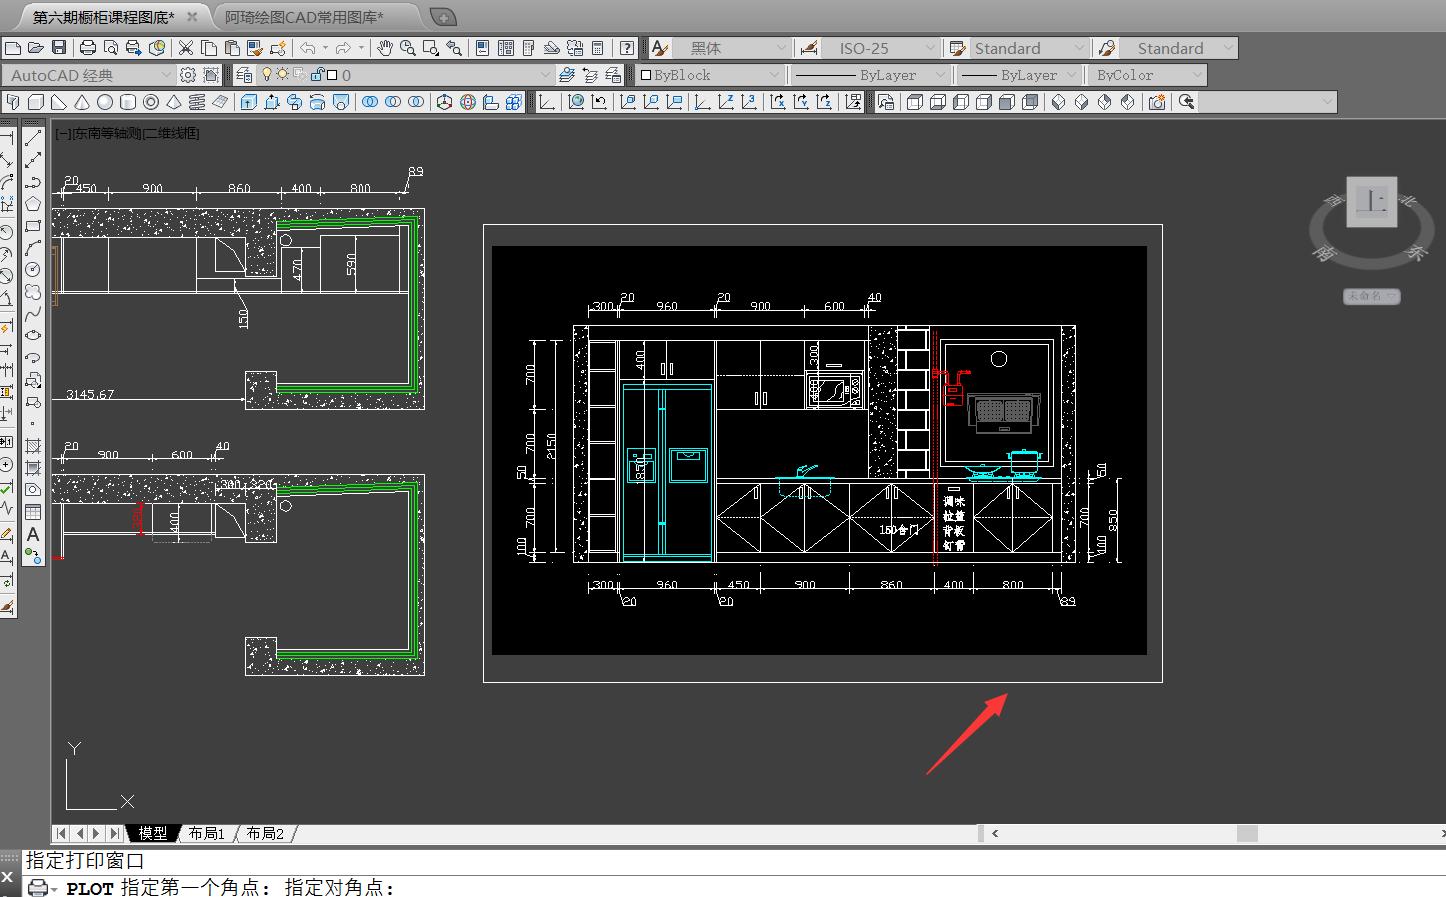Select the Polygon draw tool
Screen dimensions: 1446x897
[x=33, y=204]
